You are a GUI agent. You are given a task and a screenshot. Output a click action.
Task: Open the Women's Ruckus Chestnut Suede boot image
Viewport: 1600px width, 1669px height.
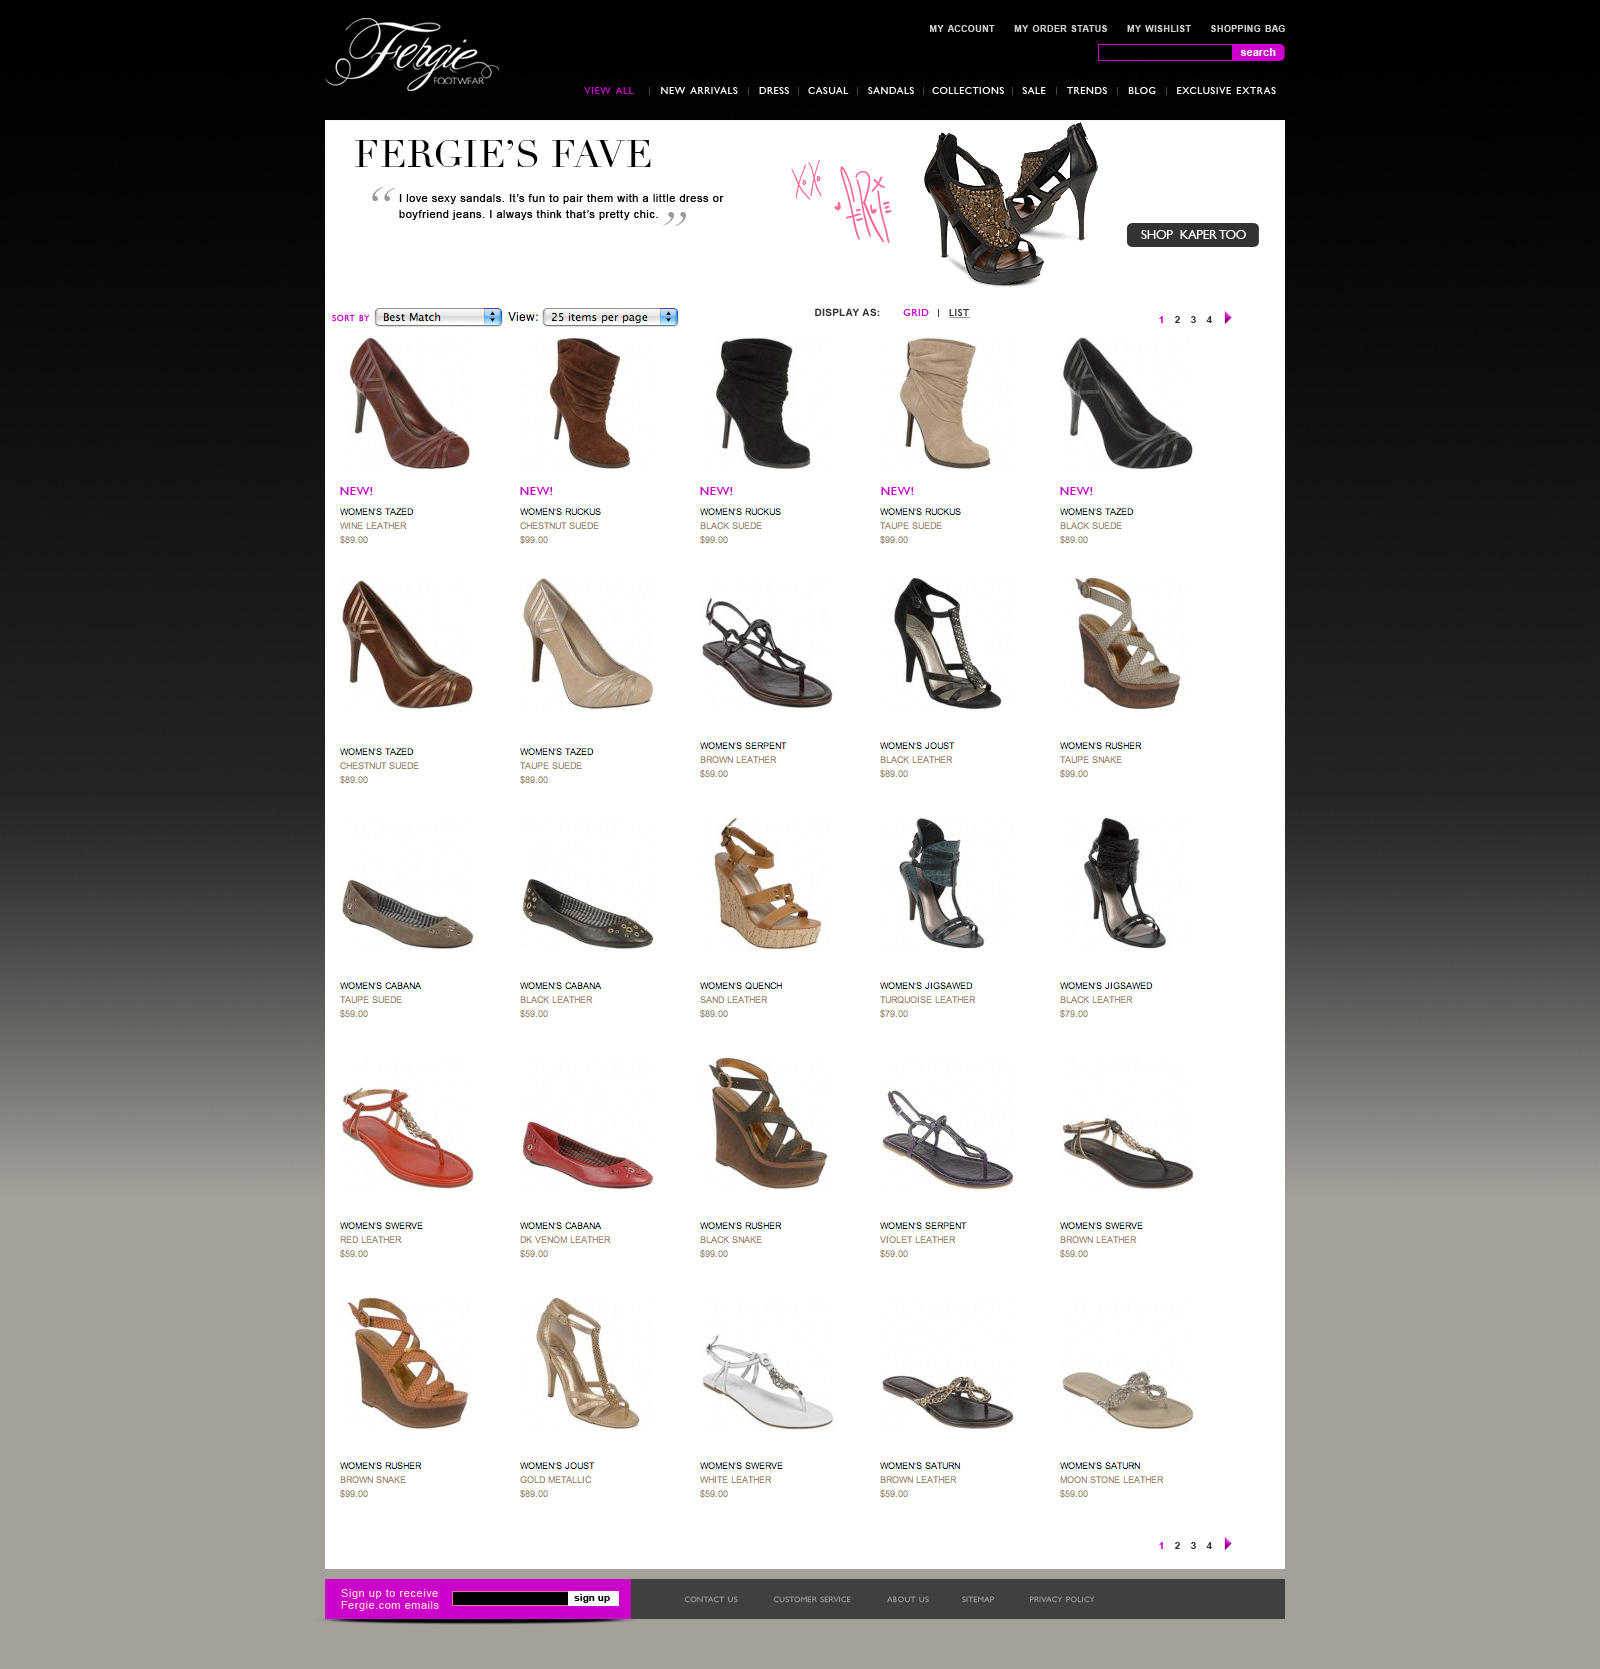[589, 404]
